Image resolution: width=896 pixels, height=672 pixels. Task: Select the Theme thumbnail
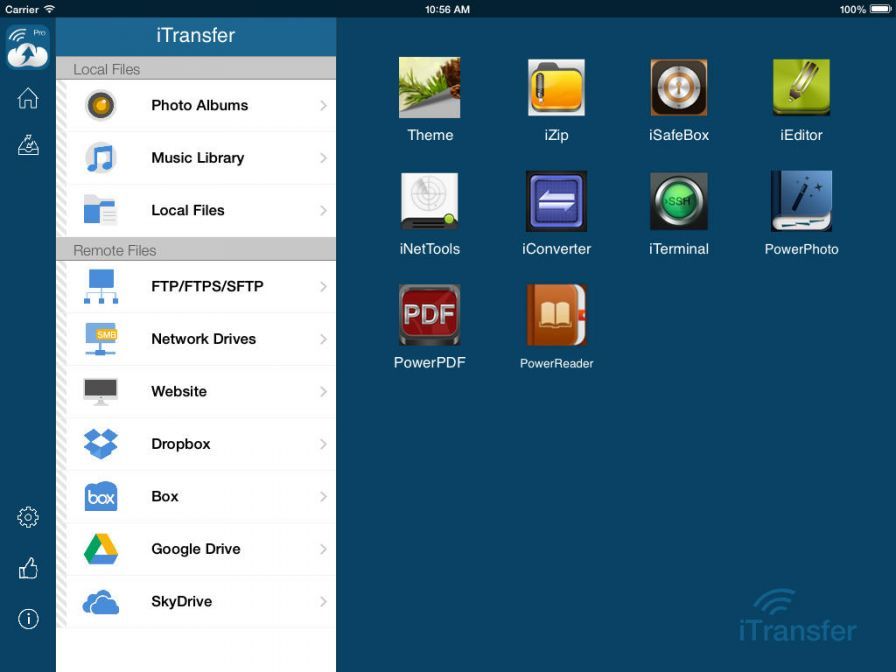(429, 88)
